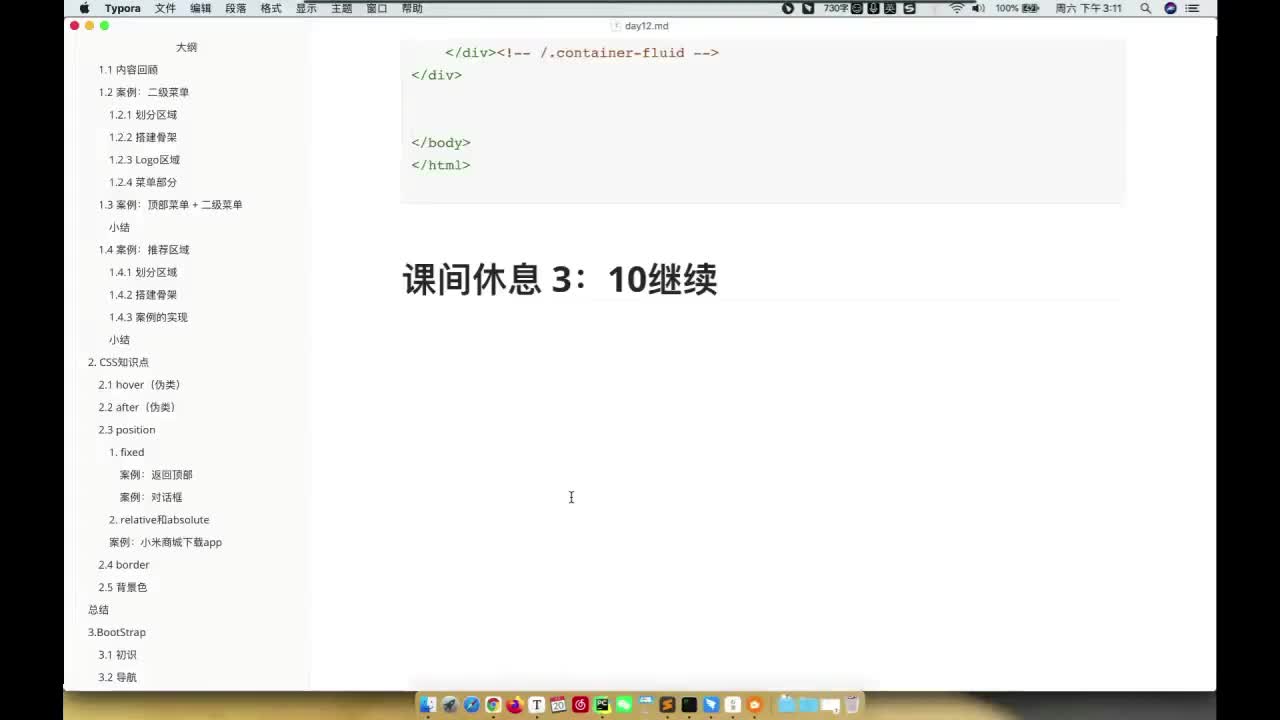Click Typora T icon in dock
Screen dimensions: 1280x720
pos(537,705)
